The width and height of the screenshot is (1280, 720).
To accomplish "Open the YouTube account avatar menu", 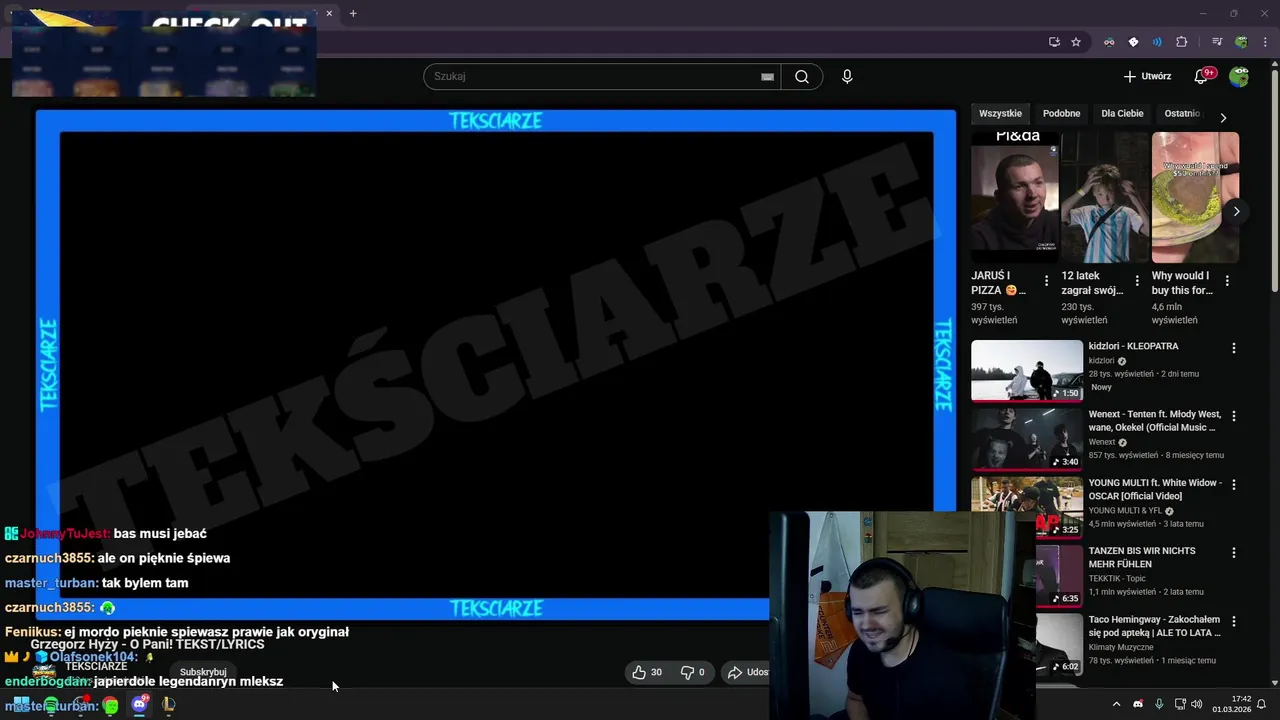I will [x=1239, y=76].
